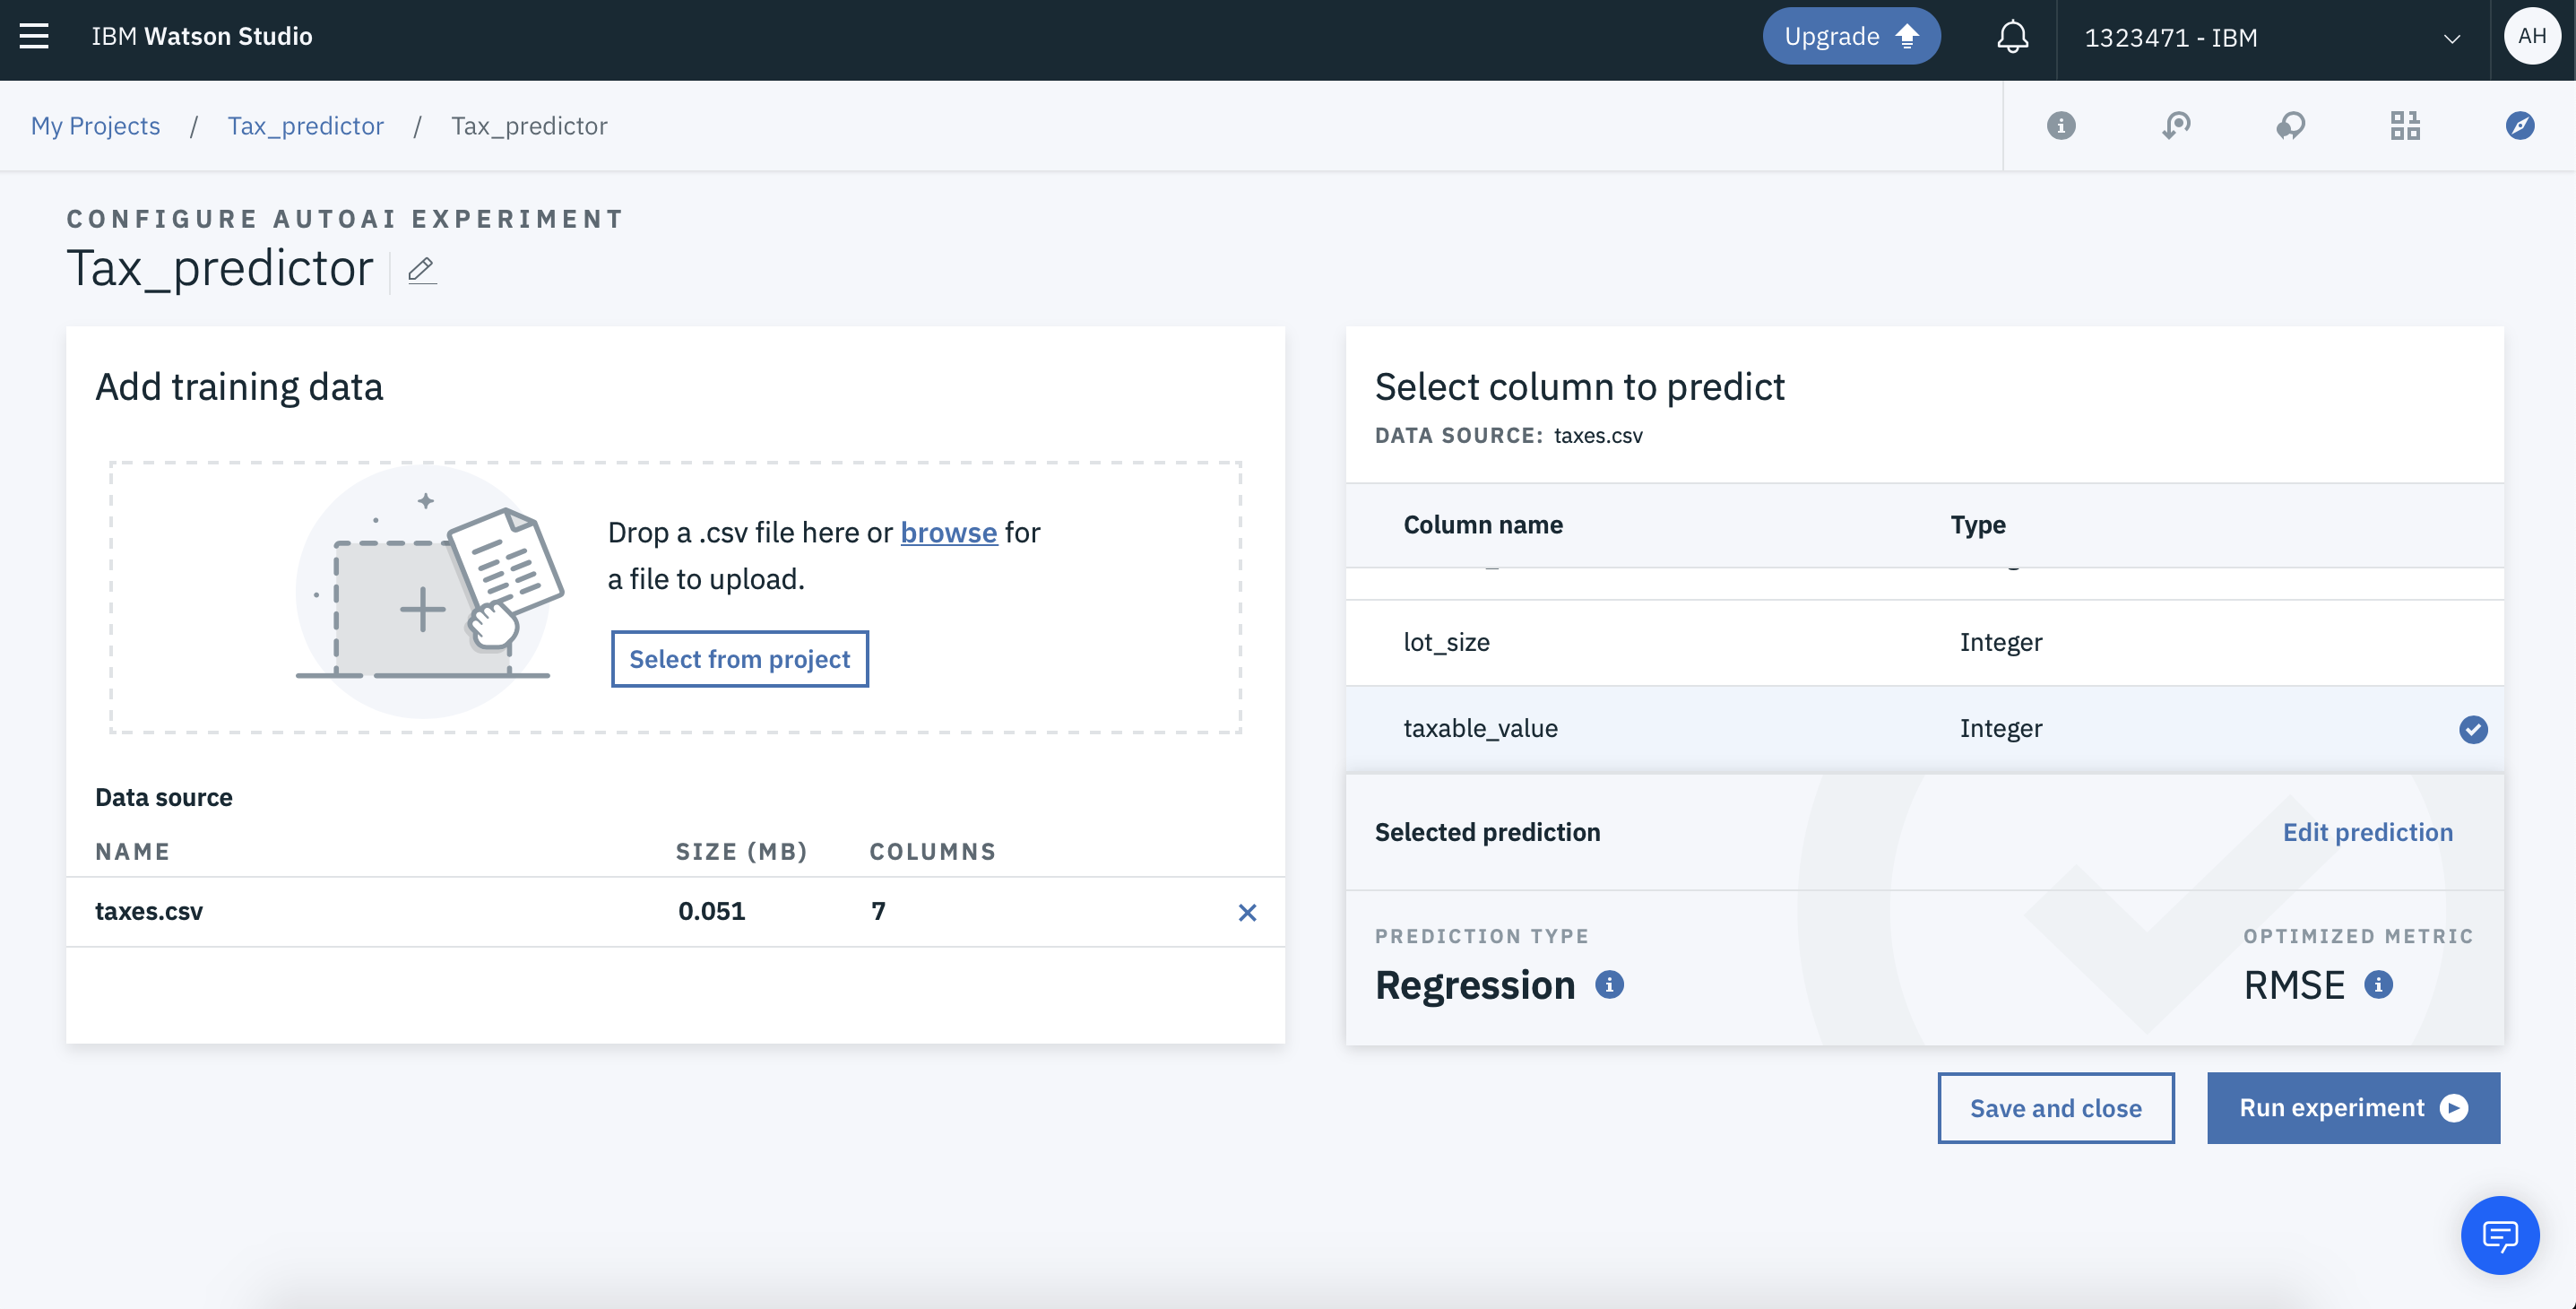This screenshot has width=2576, height=1309.
Task: Click the version history icon
Action: tap(2176, 126)
